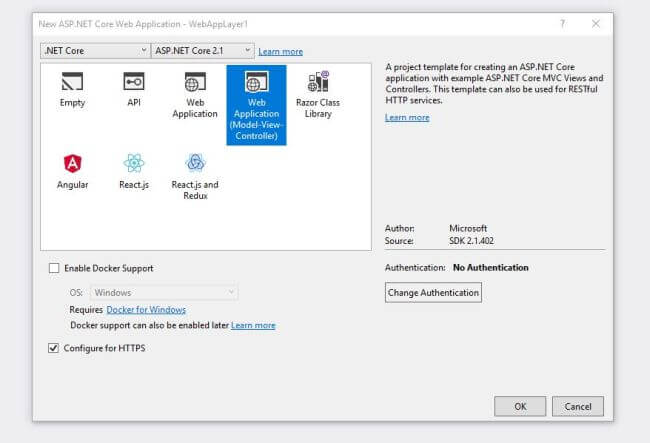This screenshot has height=443, width=650.
Task: Confirm with the OK button
Action: click(x=520, y=406)
